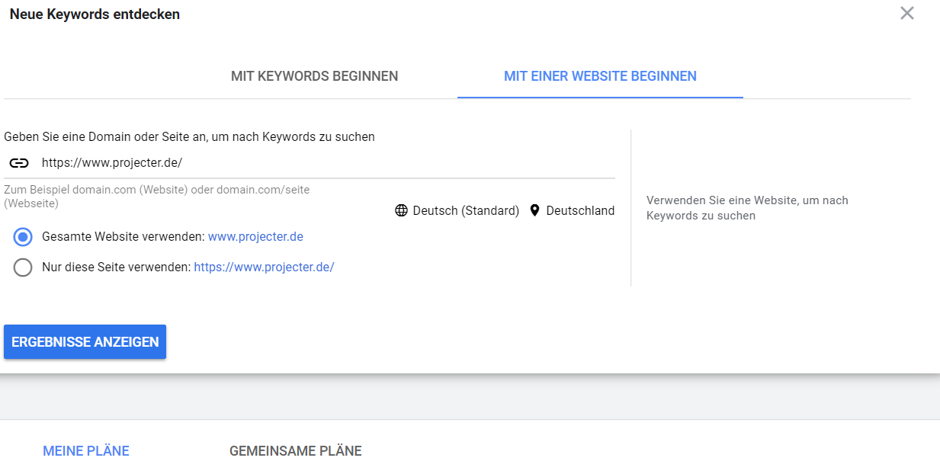Screen dimensions: 940x461
Task: Click the Gesamte Website verwenden label text
Action: 123,237
